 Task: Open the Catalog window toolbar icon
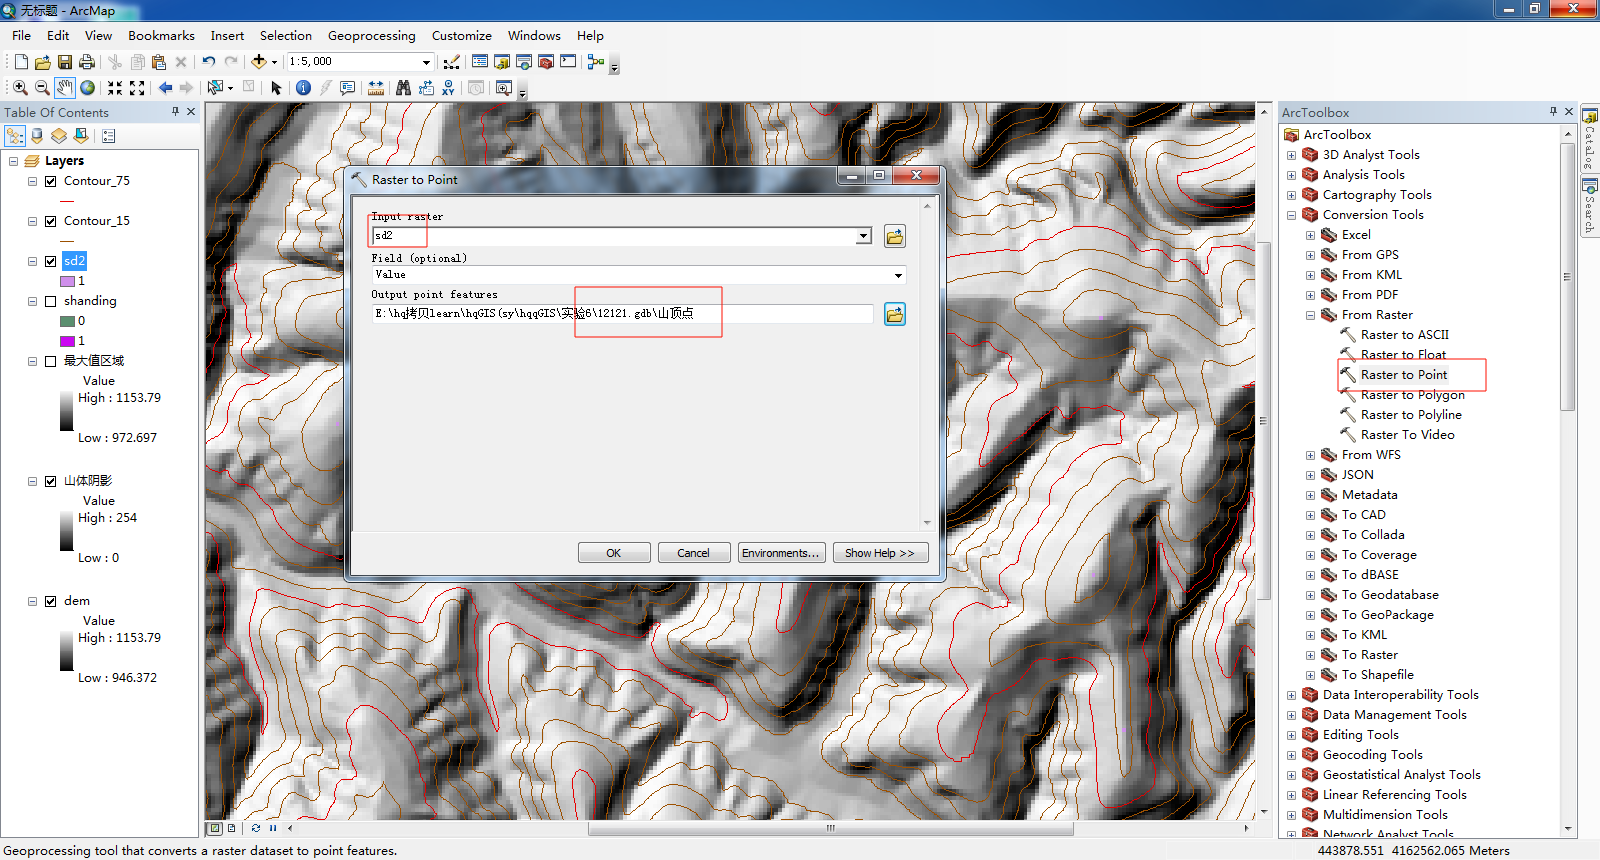click(502, 62)
